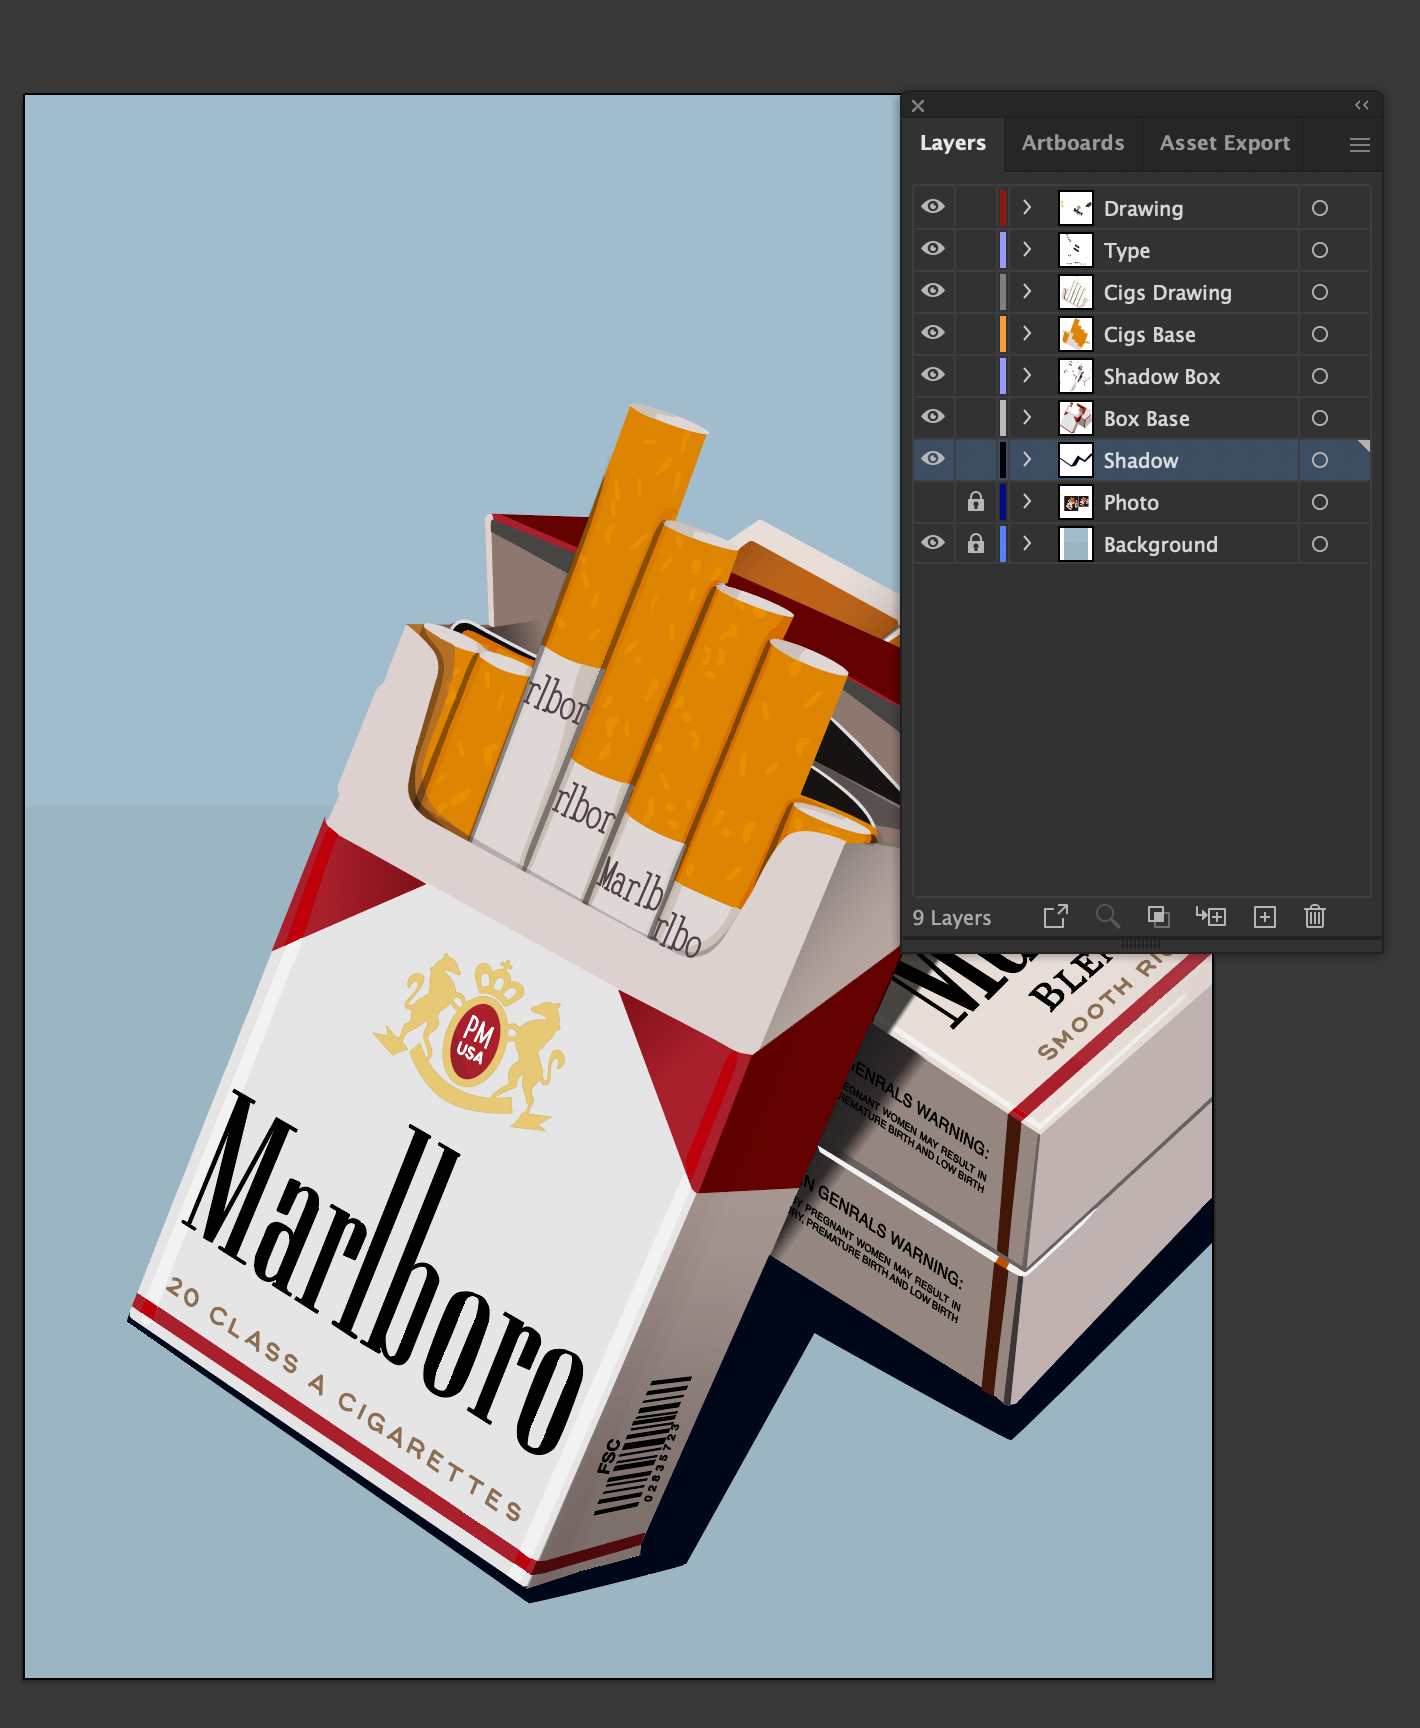The height and width of the screenshot is (1728, 1420).
Task: Switch to the Layers tab
Action: pyautogui.click(x=953, y=143)
